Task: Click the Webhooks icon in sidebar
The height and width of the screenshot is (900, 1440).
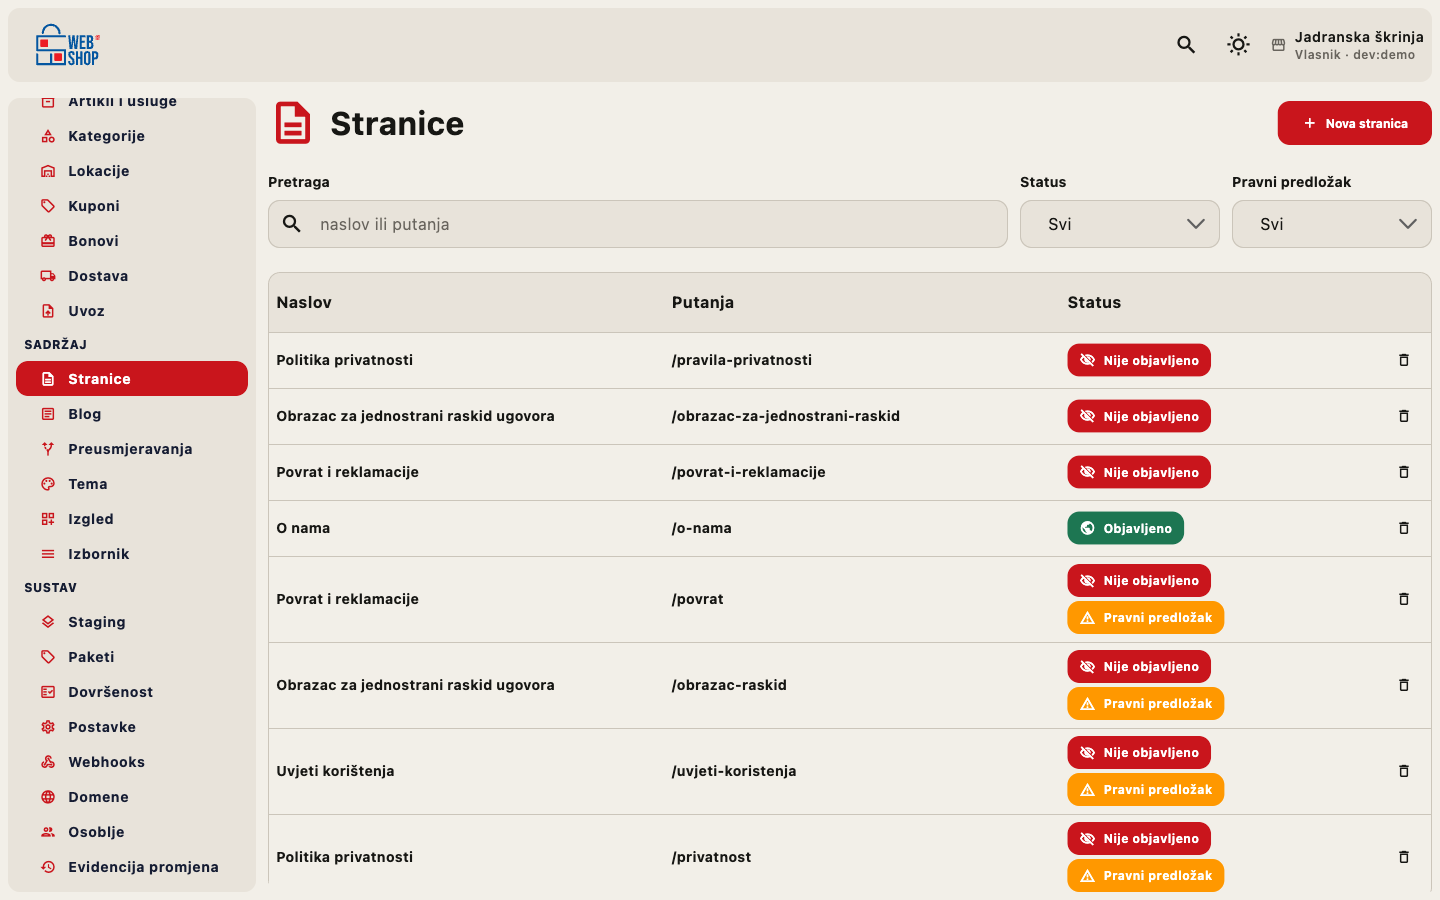Action: 48,762
